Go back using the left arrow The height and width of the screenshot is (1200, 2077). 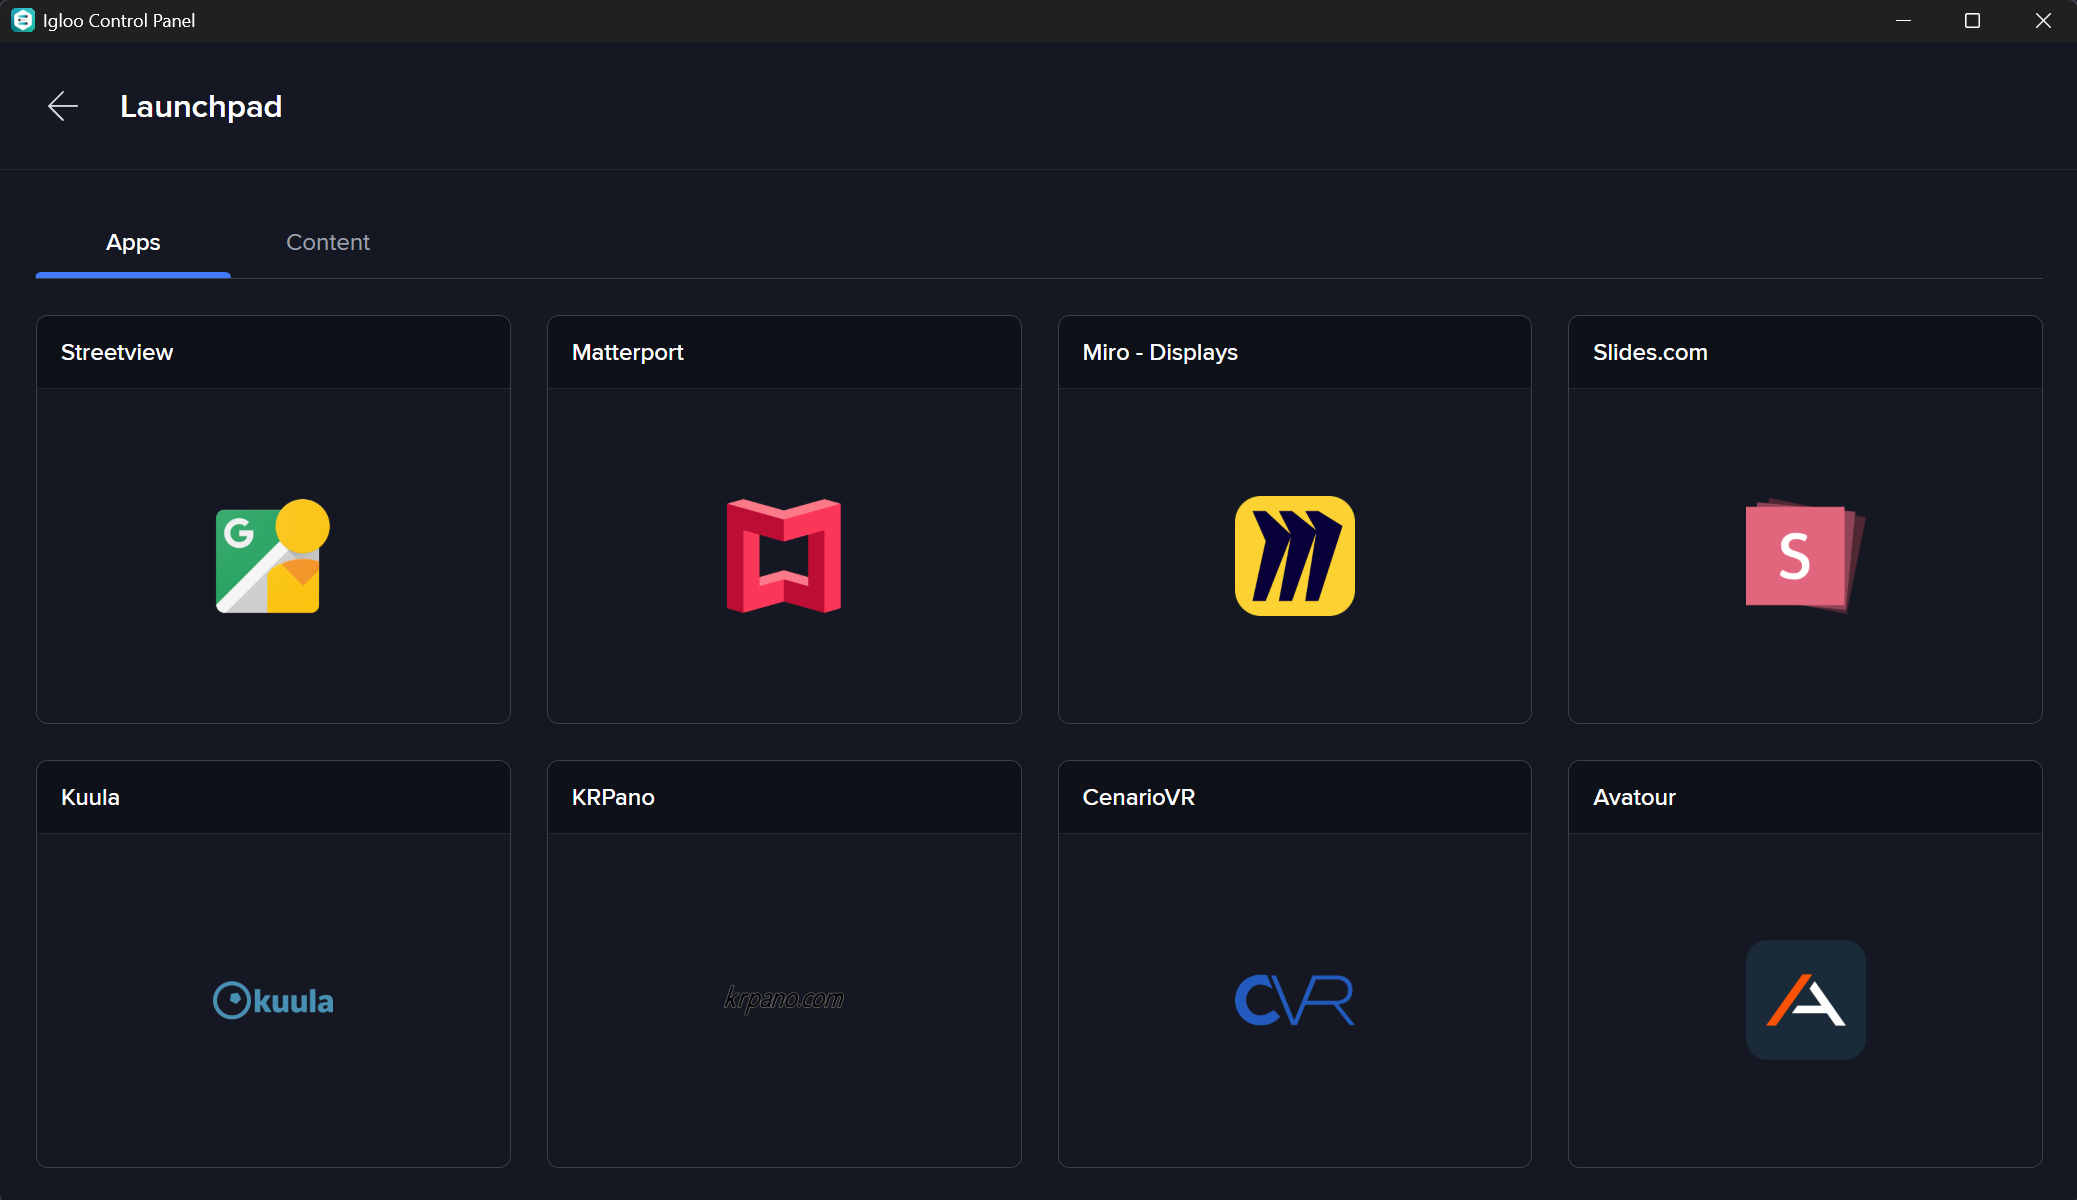coord(63,106)
